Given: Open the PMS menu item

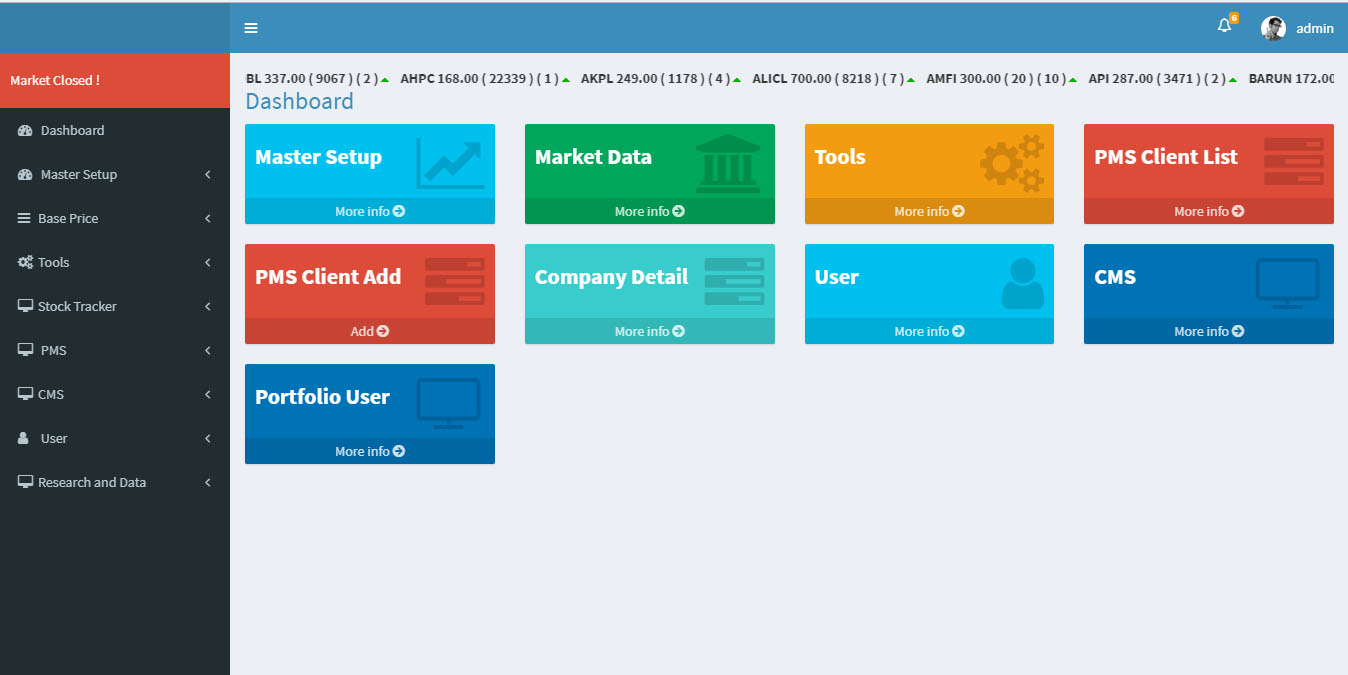Looking at the screenshot, I should point(54,350).
